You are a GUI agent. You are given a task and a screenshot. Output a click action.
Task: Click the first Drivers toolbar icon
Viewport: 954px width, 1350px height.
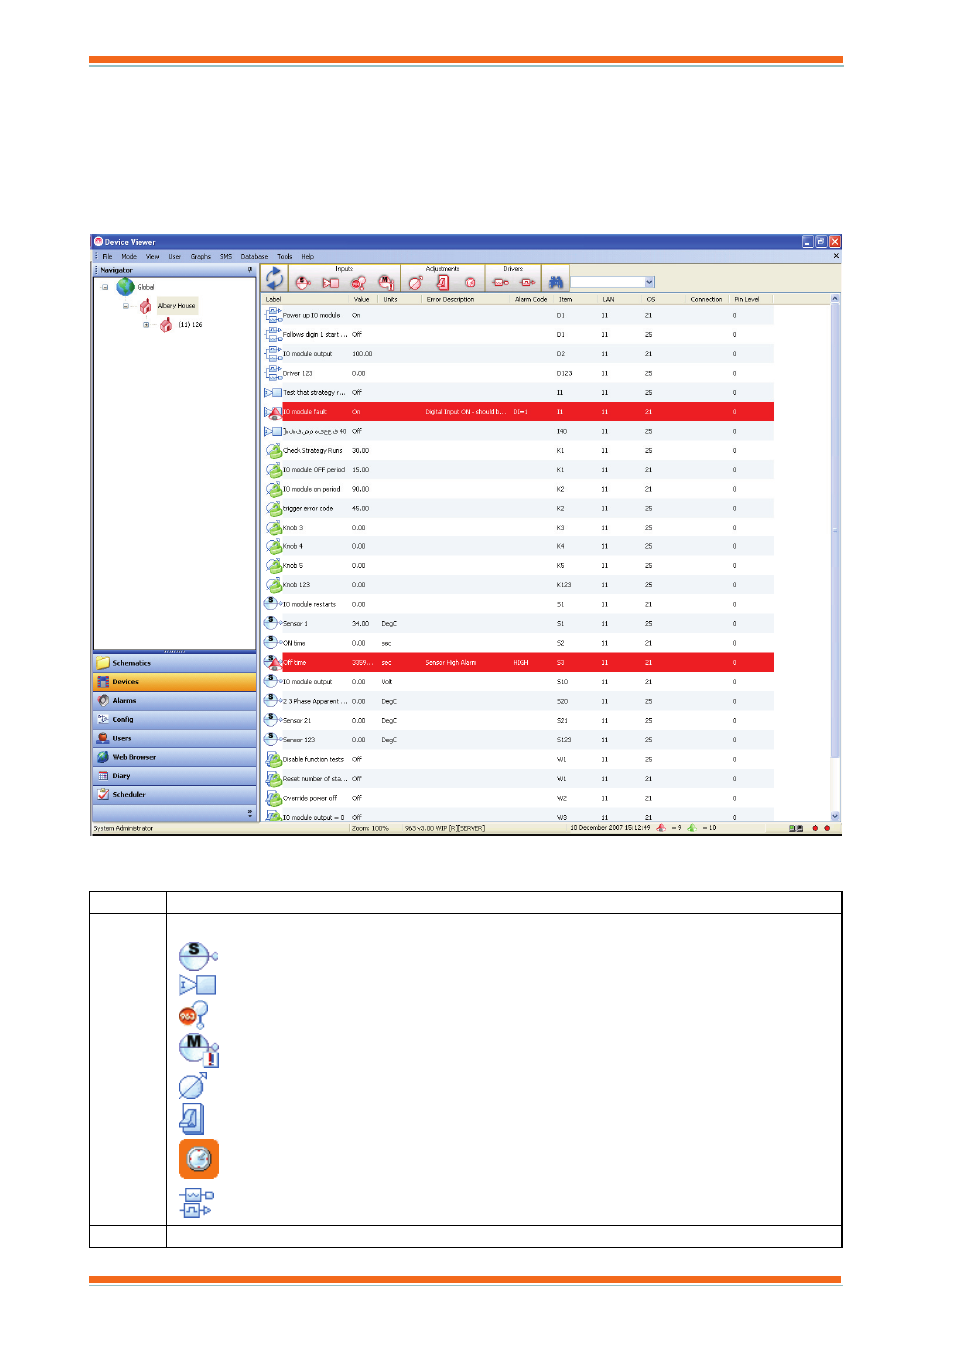[x=501, y=283]
